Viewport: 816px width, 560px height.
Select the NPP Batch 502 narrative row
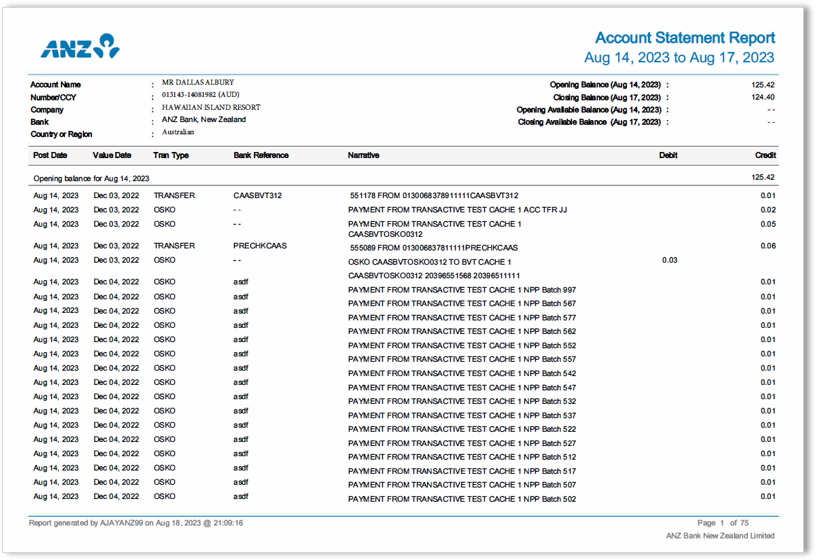461,499
